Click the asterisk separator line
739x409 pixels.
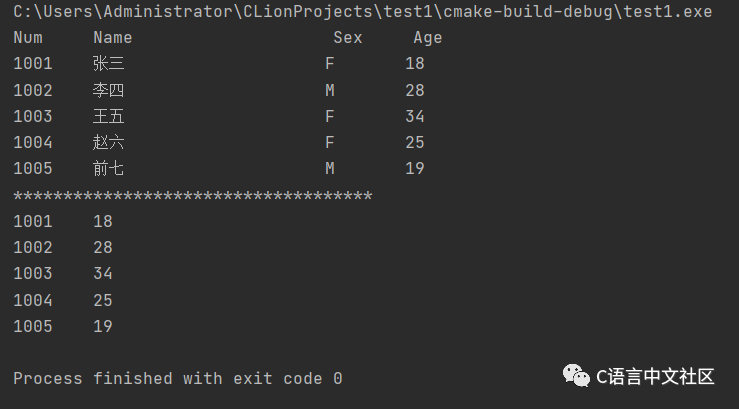pos(193,196)
